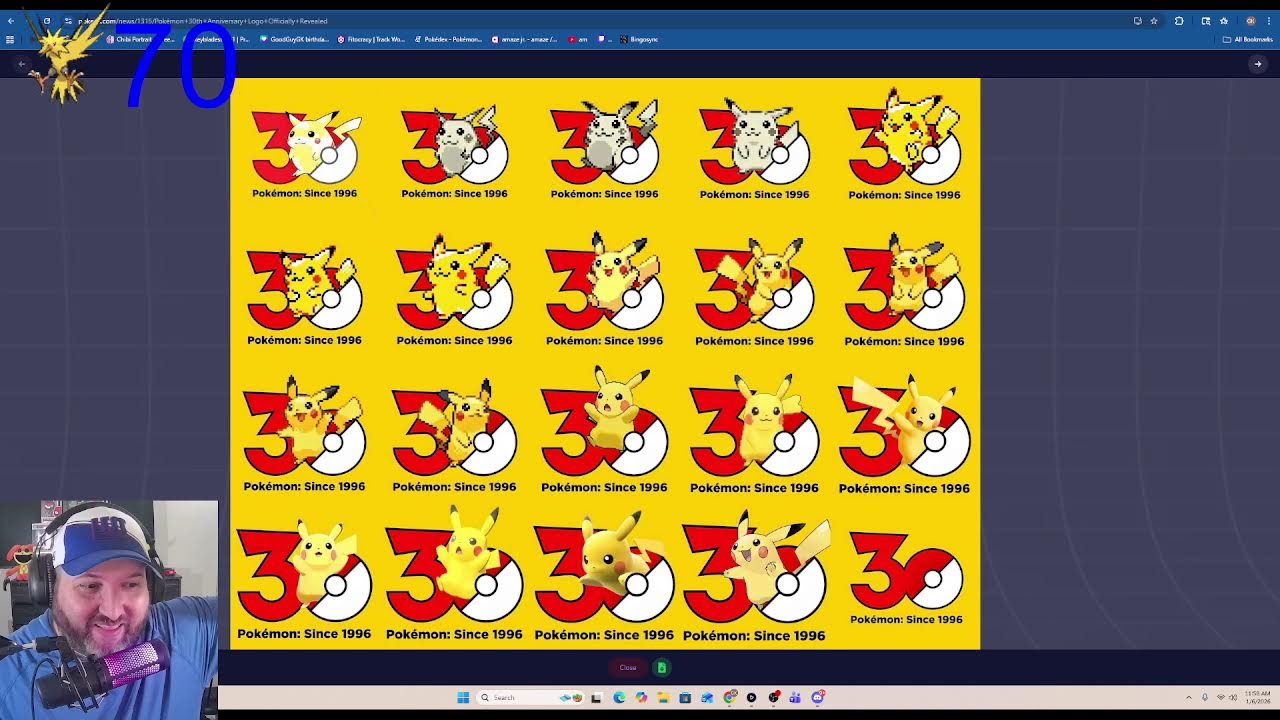1280x720 pixels.
Task: Click the last Pikachu logo in top row
Action: click(904, 144)
